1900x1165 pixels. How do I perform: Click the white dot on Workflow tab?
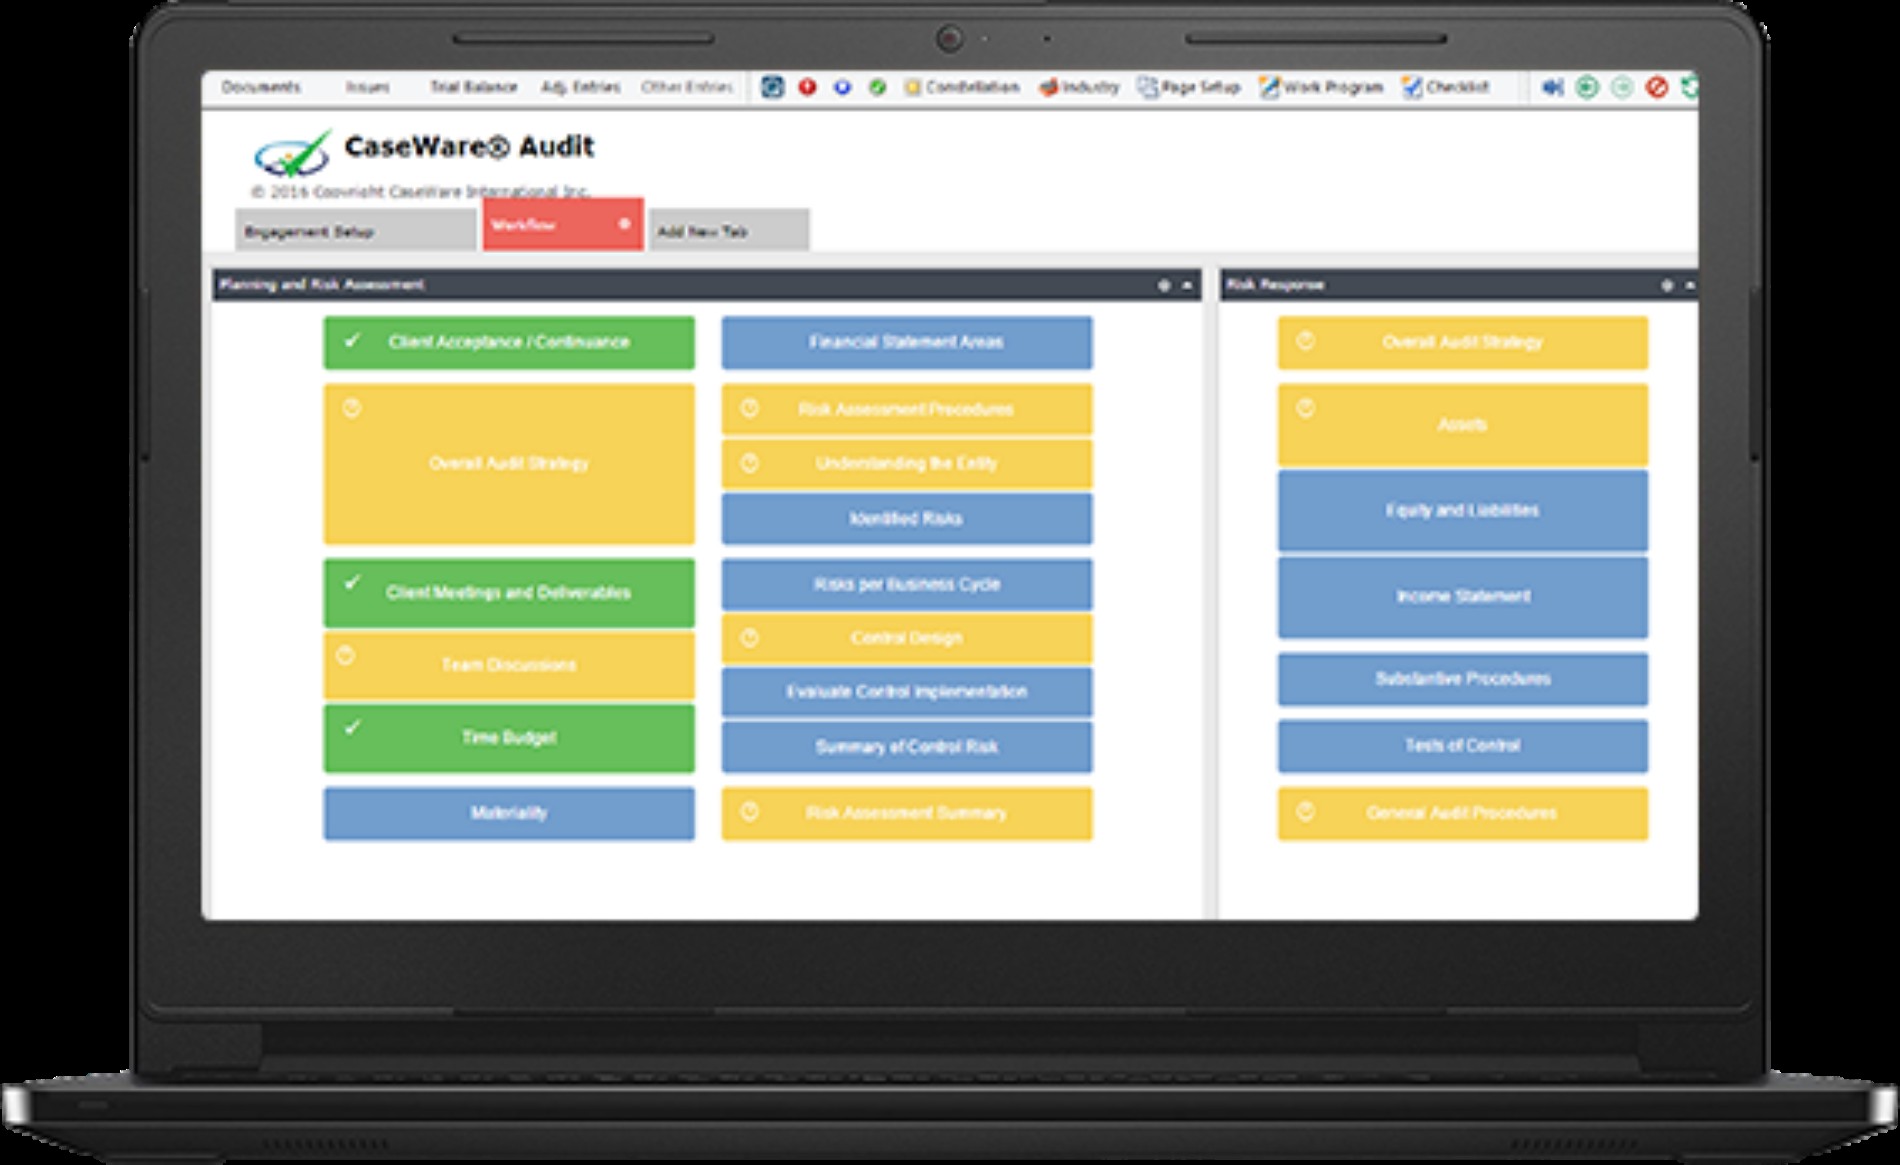(x=624, y=224)
